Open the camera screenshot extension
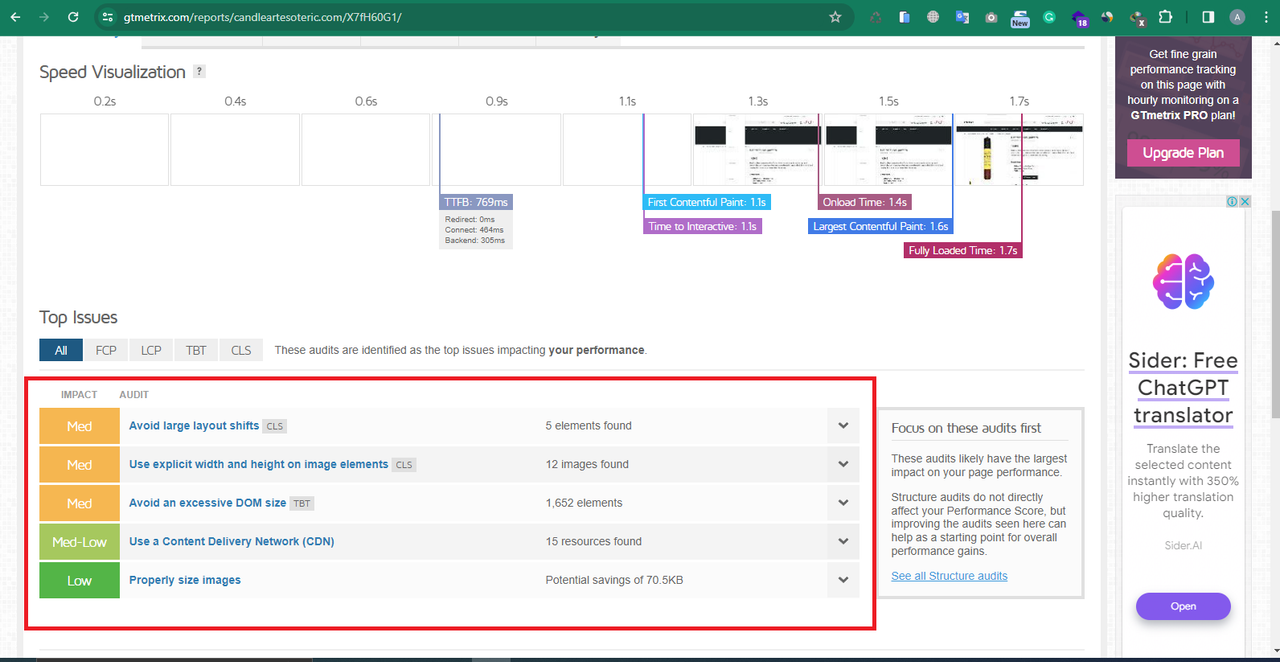This screenshot has height=662, width=1280. click(991, 17)
